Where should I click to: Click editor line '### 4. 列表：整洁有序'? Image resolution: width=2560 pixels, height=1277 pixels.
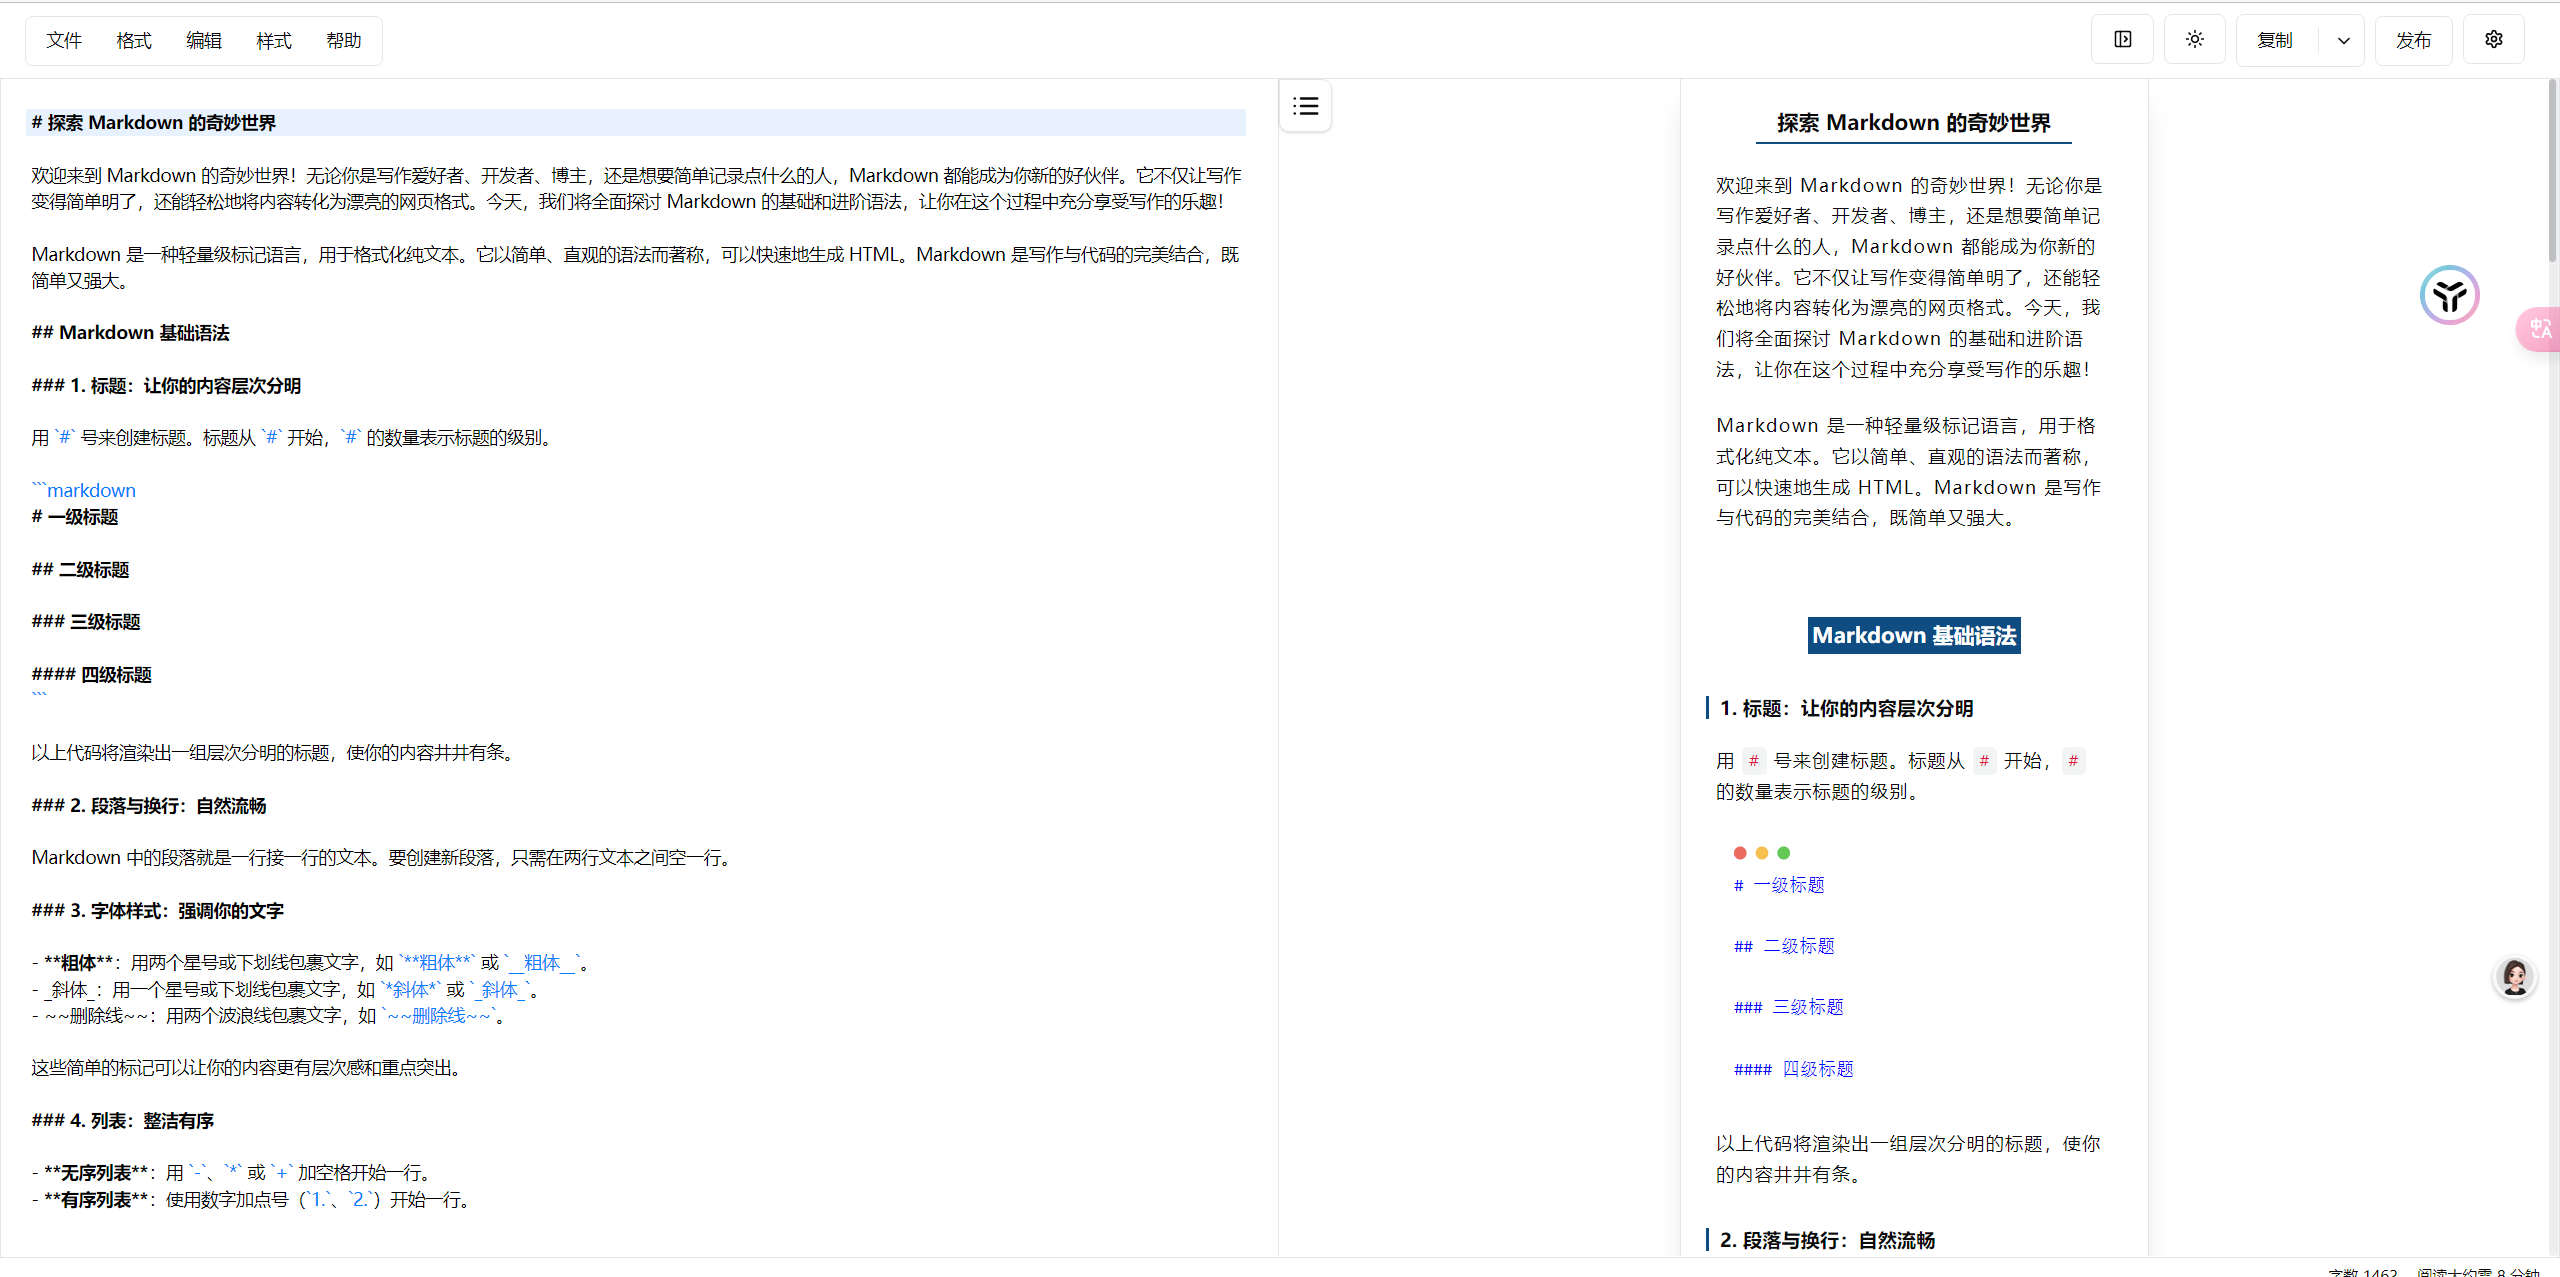click(123, 1121)
